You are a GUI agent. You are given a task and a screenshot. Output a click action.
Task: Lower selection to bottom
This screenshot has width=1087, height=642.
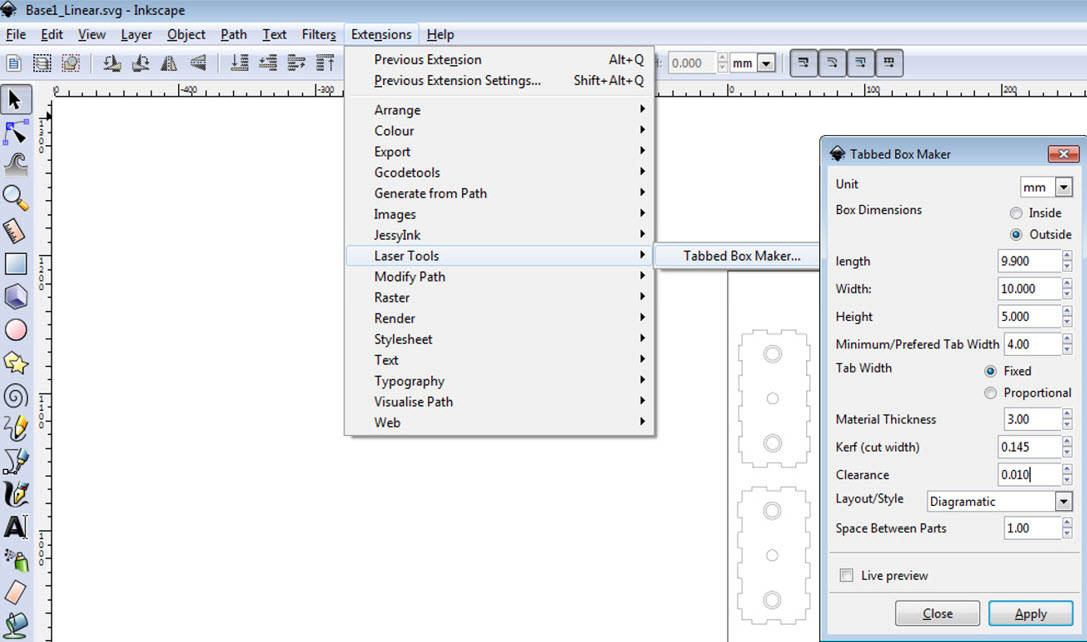[239, 63]
